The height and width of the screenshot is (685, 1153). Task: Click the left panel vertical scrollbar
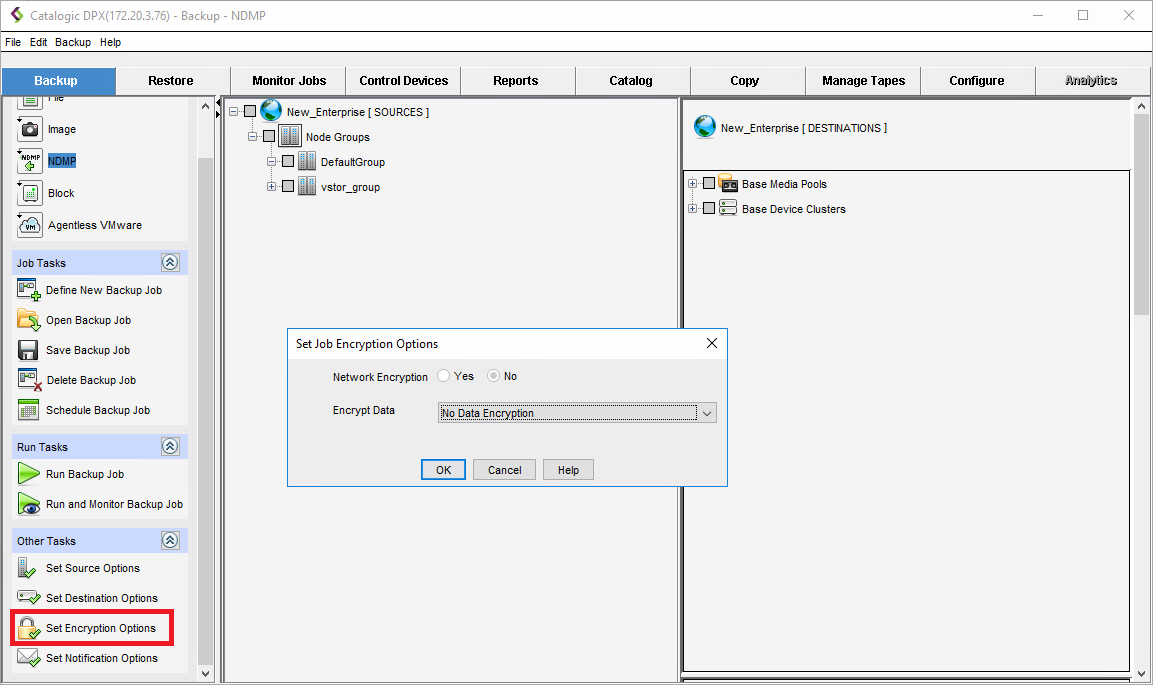click(x=206, y=400)
